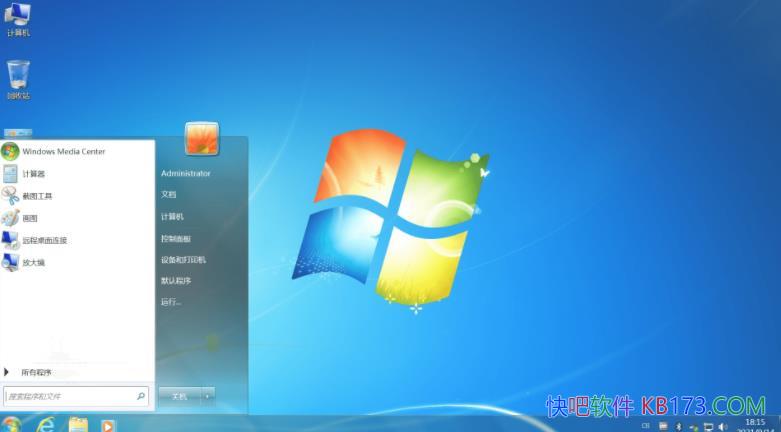This screenshot has height=432, width=781.
Task: Open Control Panel (控制面板) link
Action: [176, 238]
